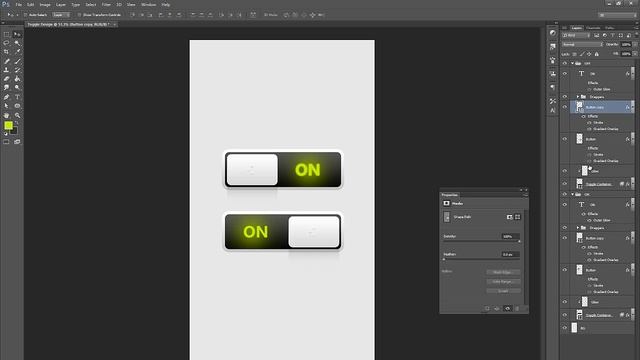This screenshot has width=640, height=360.
Task: Open the Paragraph panel icon
Action: pyautogui.click(x=553, y=87)
